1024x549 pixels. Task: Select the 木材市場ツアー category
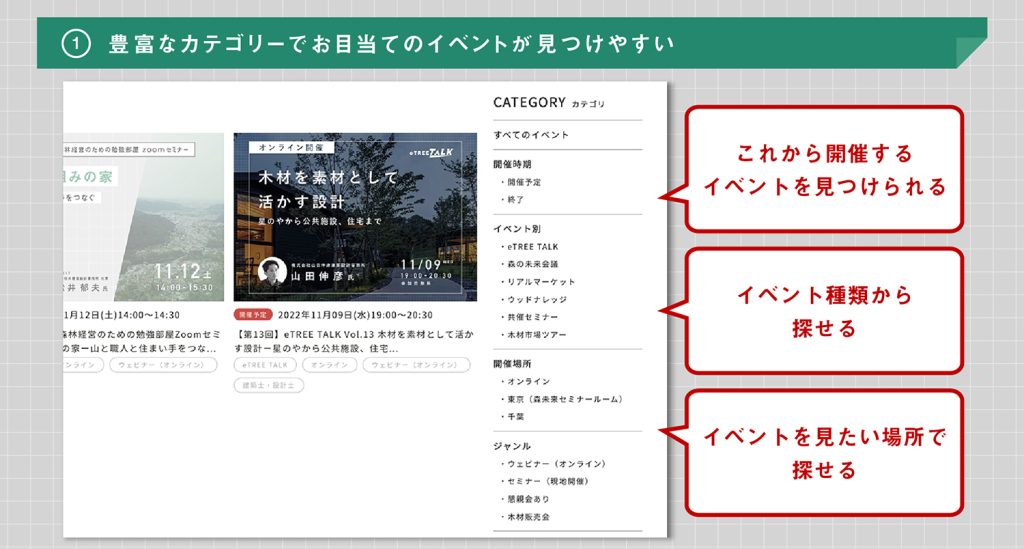(537, 335)
